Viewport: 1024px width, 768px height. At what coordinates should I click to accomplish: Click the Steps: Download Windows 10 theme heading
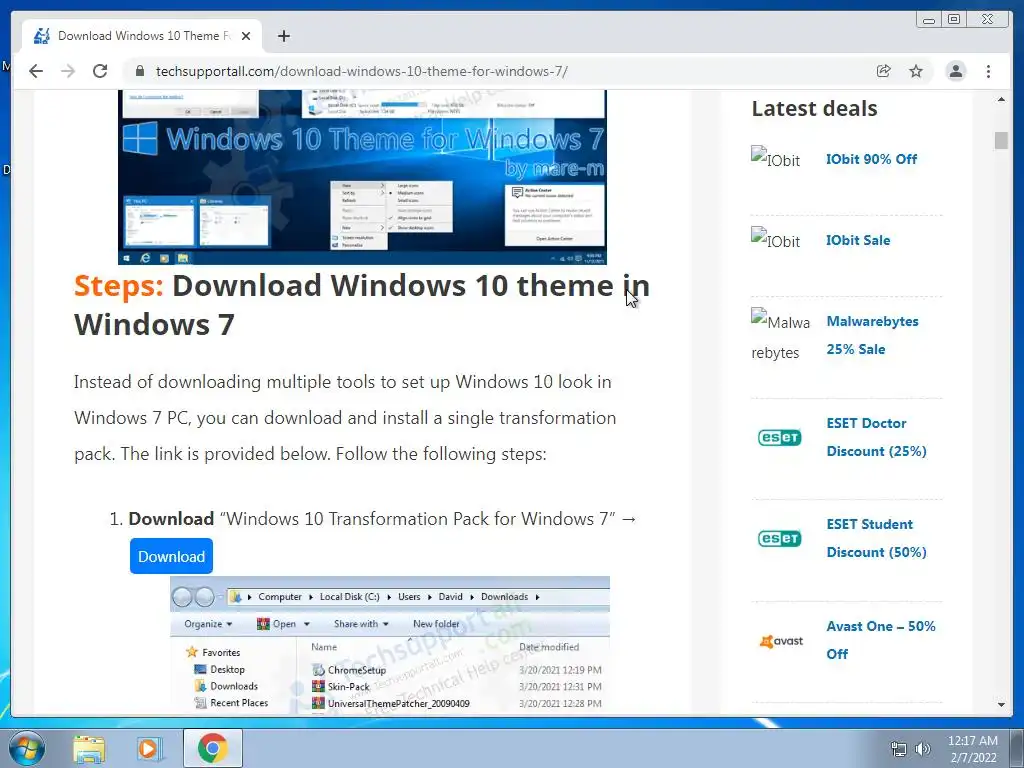(x=362, y=305)
